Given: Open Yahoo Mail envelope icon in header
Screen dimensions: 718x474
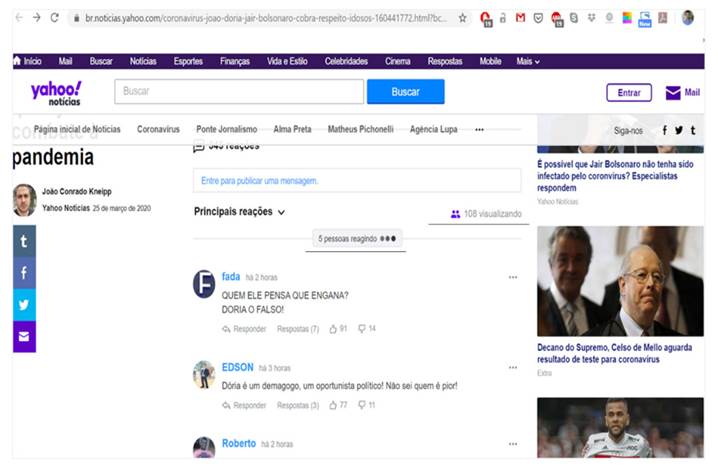Looking at the screenshot, I should 673,93.
